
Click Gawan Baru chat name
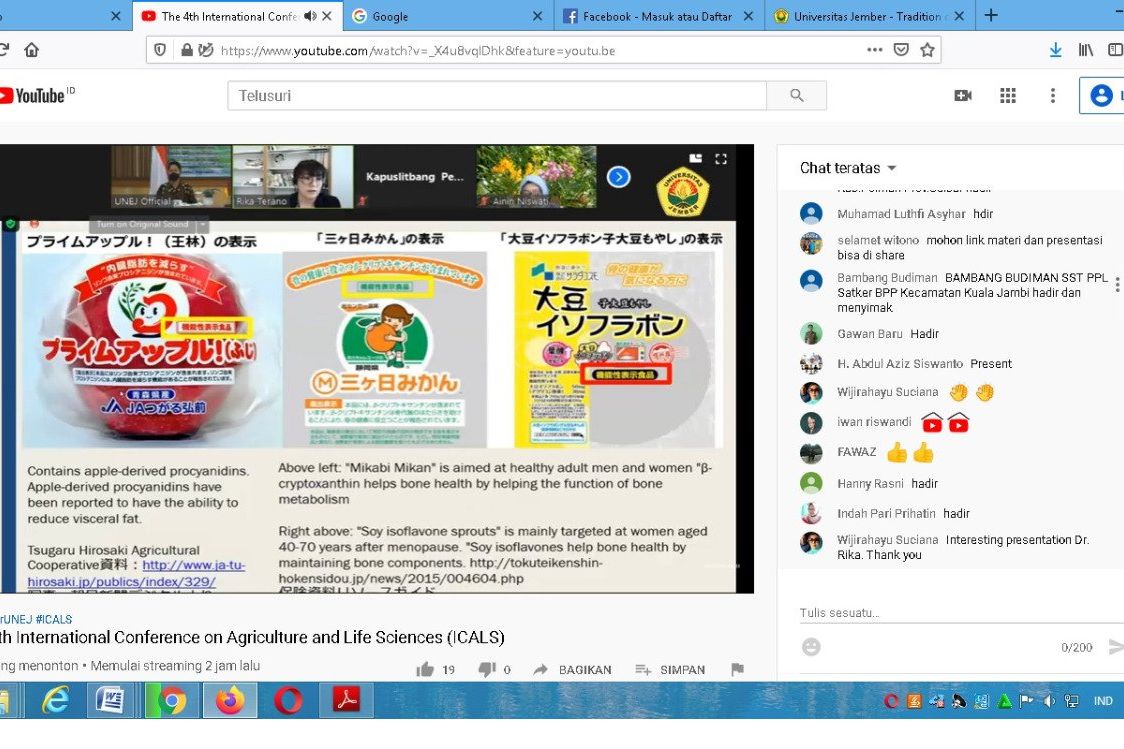click(870, 334)
